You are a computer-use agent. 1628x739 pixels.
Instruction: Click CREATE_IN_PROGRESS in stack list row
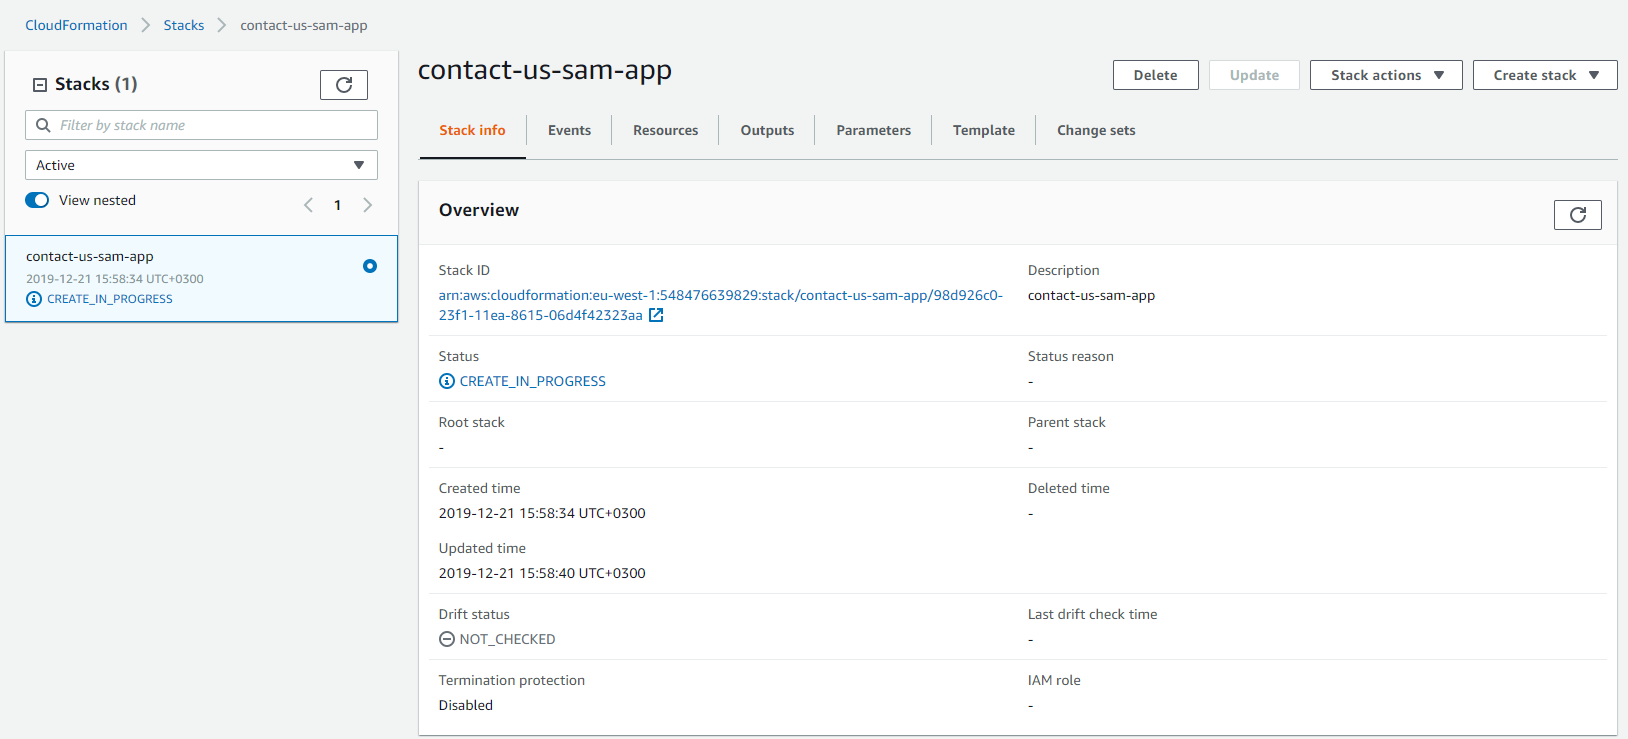tap(110, 299)
